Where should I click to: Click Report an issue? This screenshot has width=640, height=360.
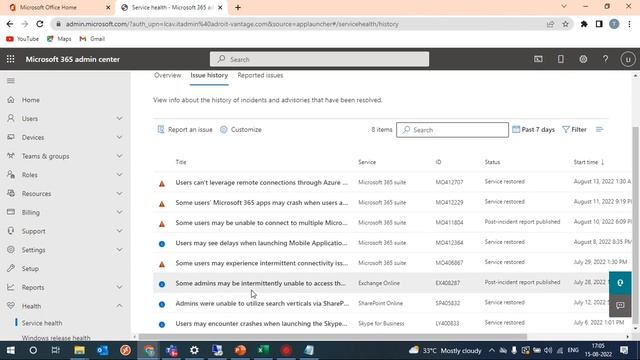pos(185,129)
